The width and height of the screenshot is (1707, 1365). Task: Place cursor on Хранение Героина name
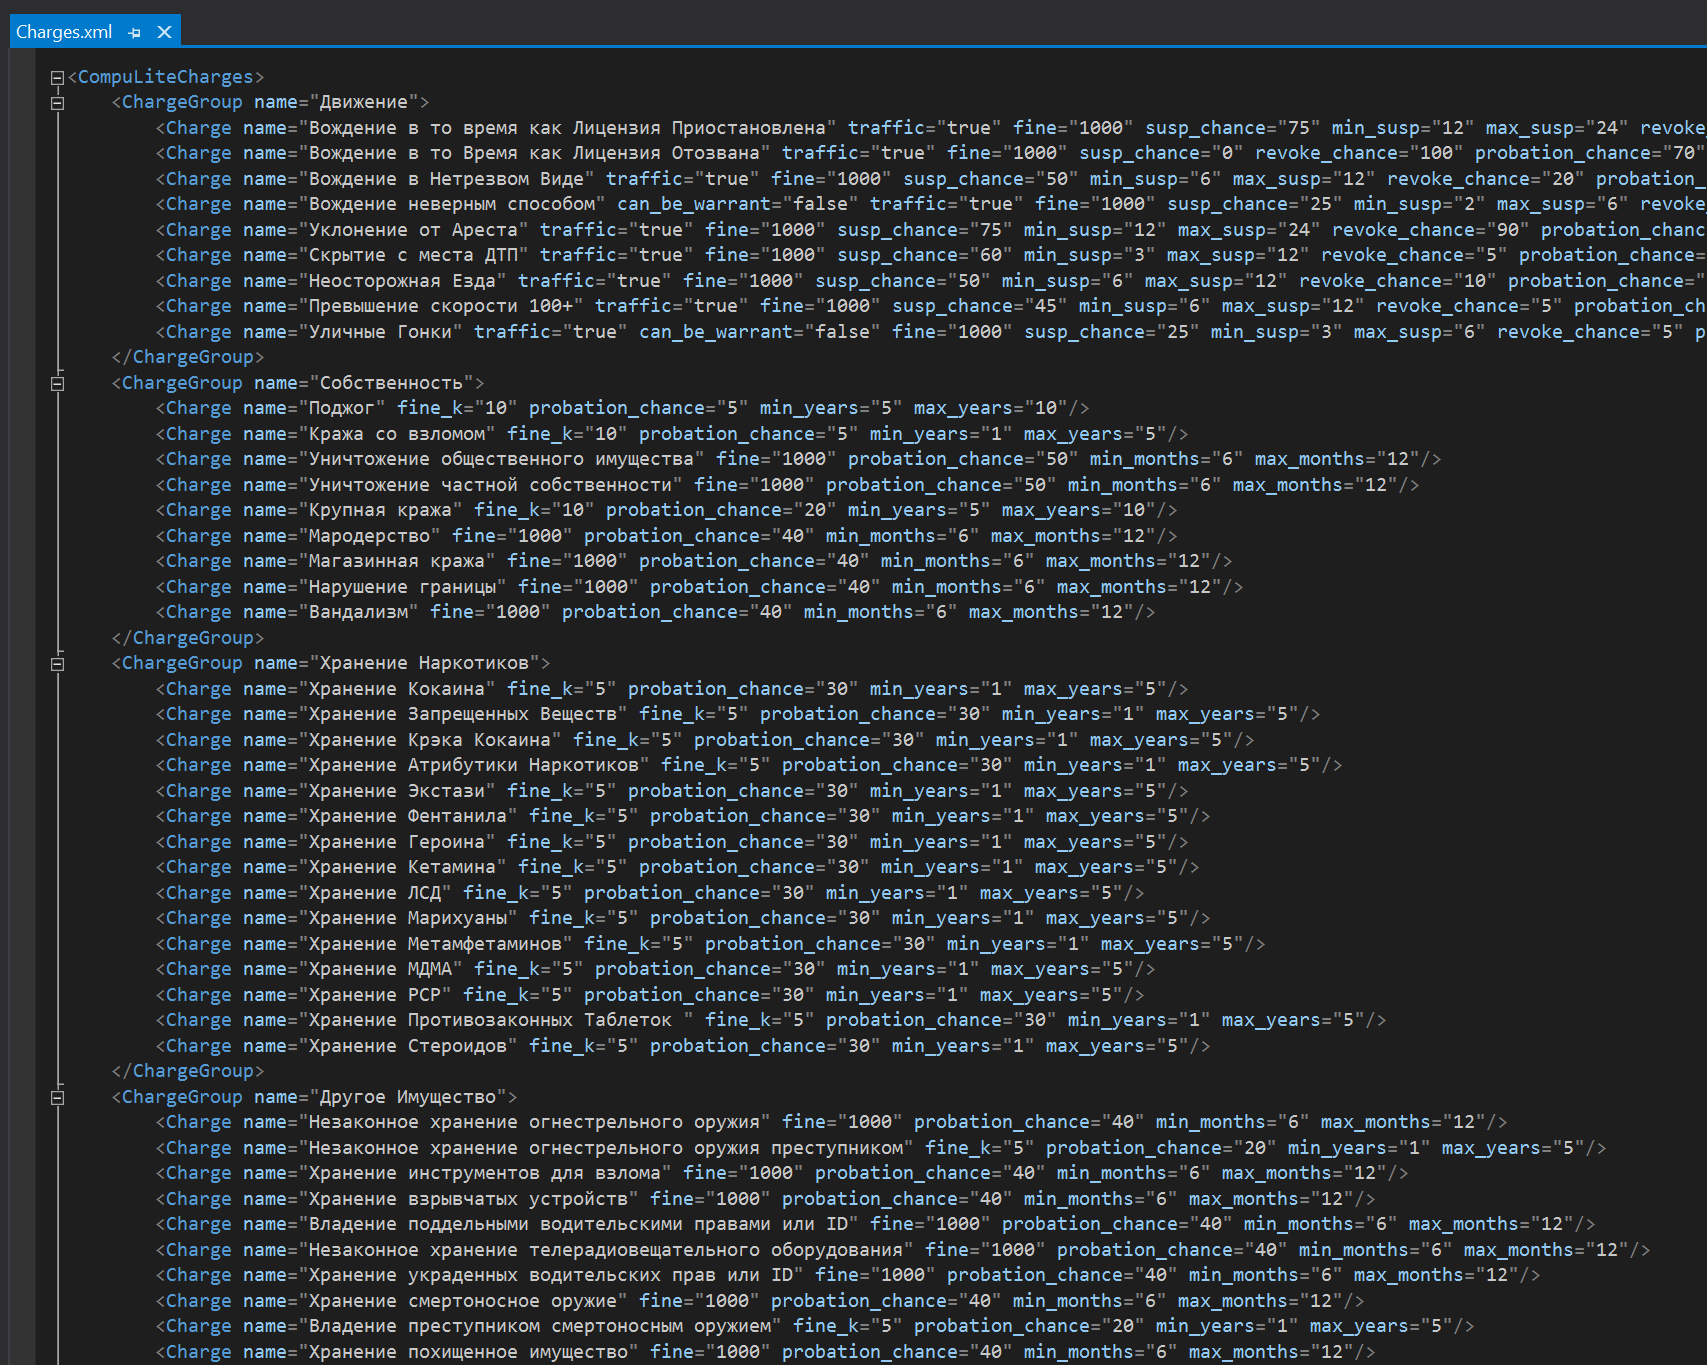(x=396, y=842)
